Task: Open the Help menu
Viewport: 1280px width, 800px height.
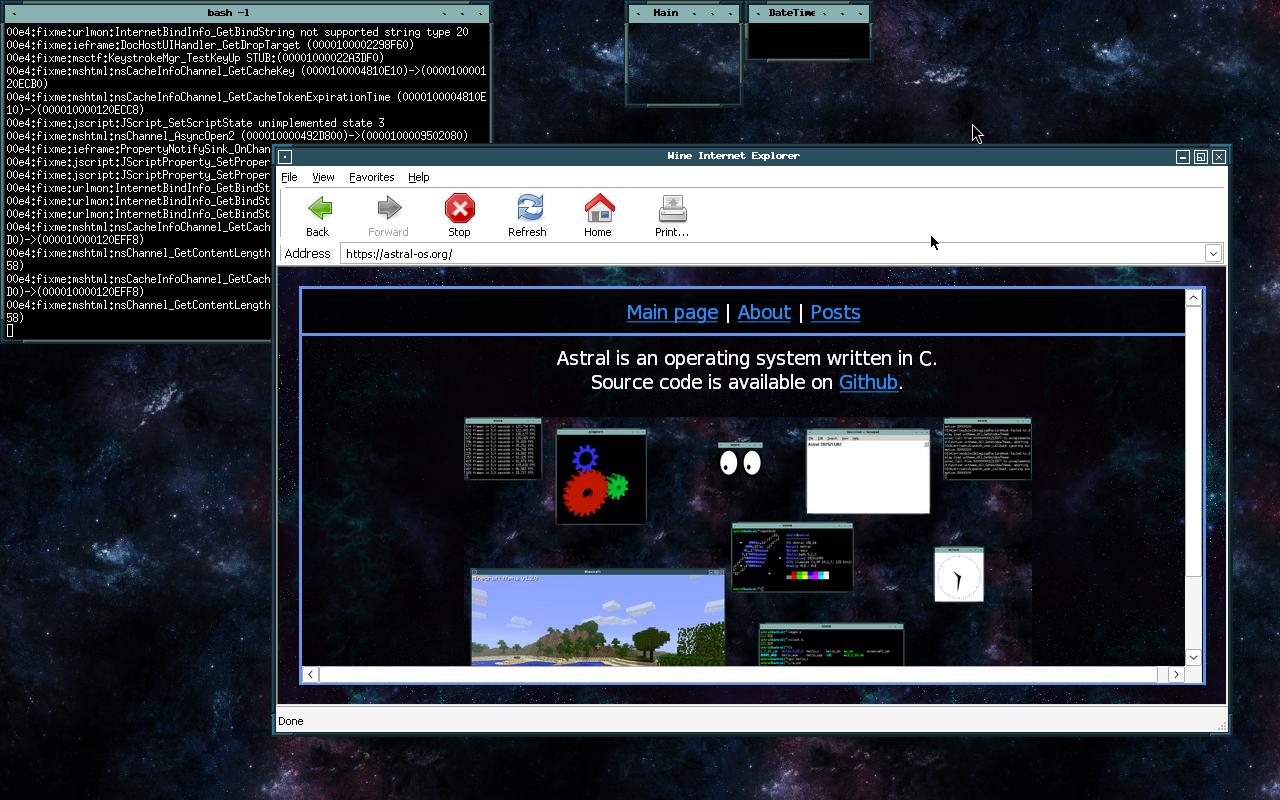Action: pyautogui.click(x=419, y=177)
